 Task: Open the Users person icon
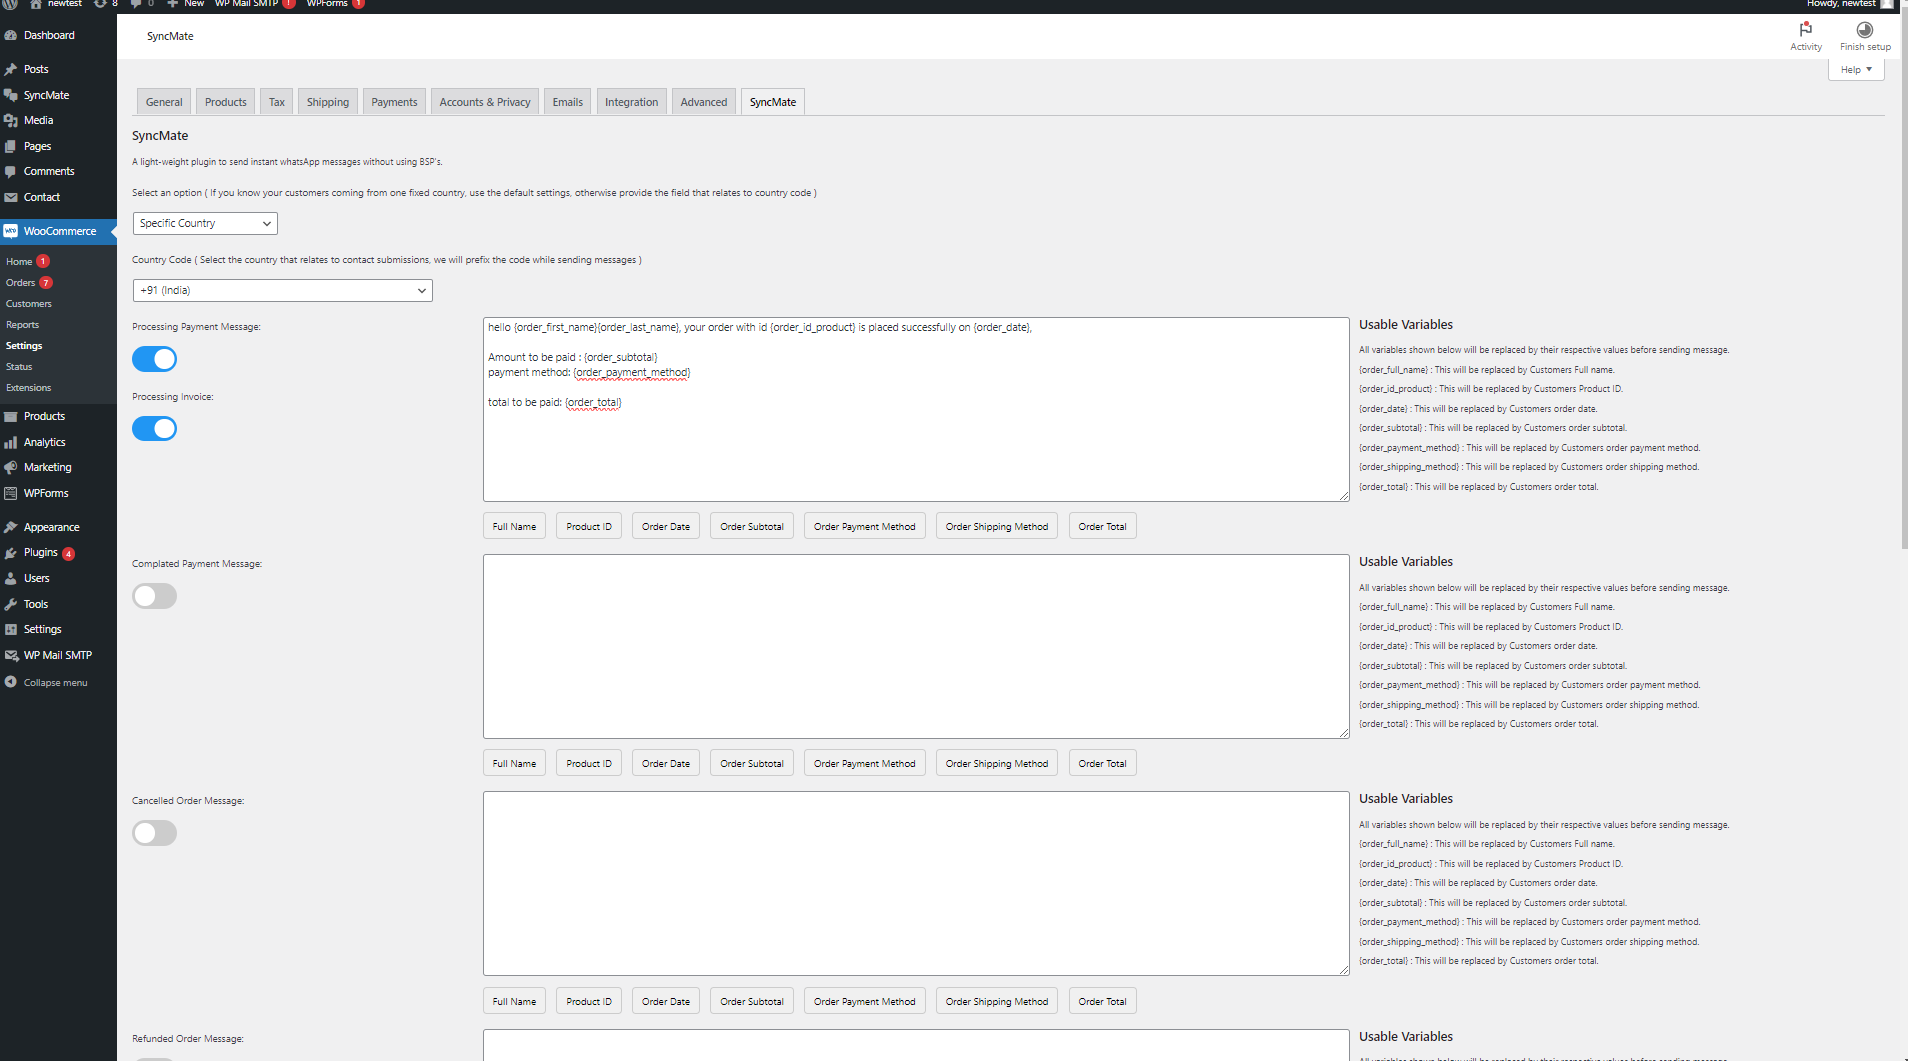point(11,578)
